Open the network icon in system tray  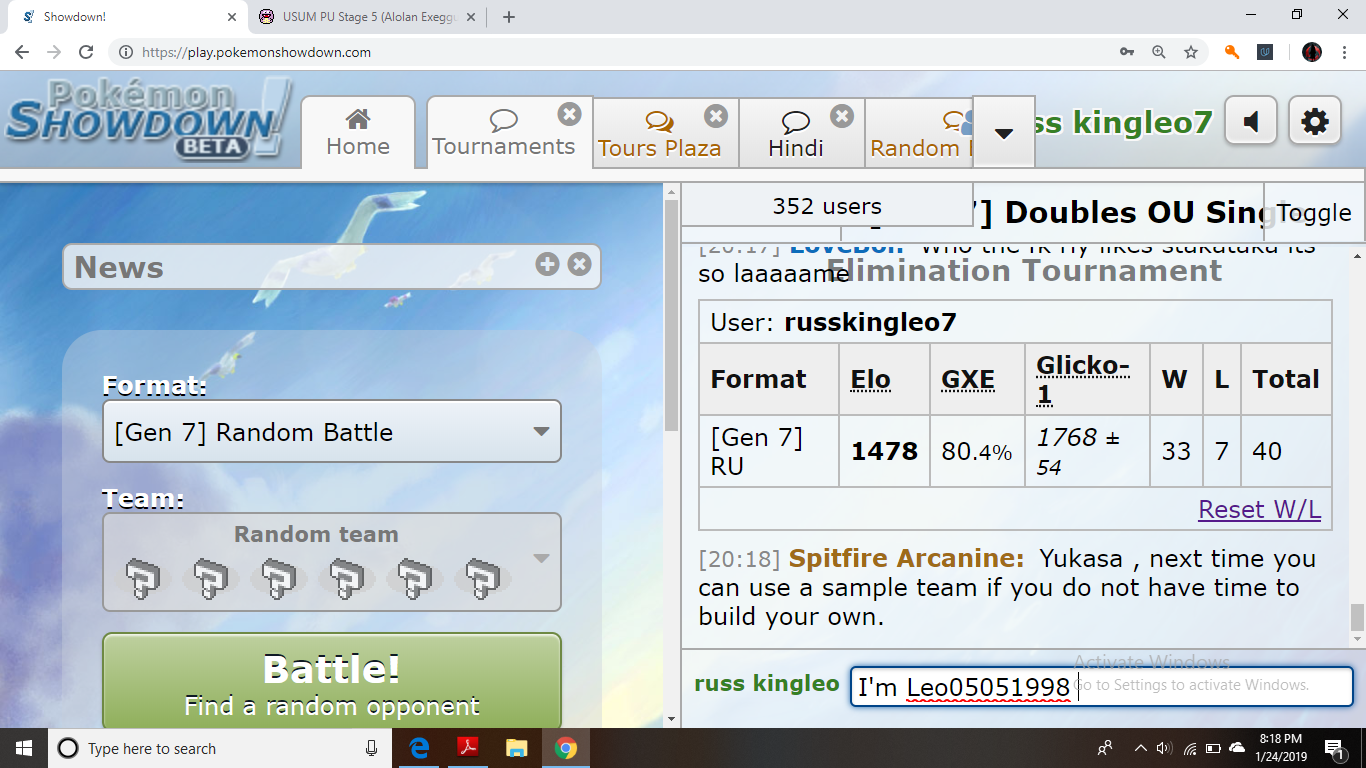click(1189, 748)
